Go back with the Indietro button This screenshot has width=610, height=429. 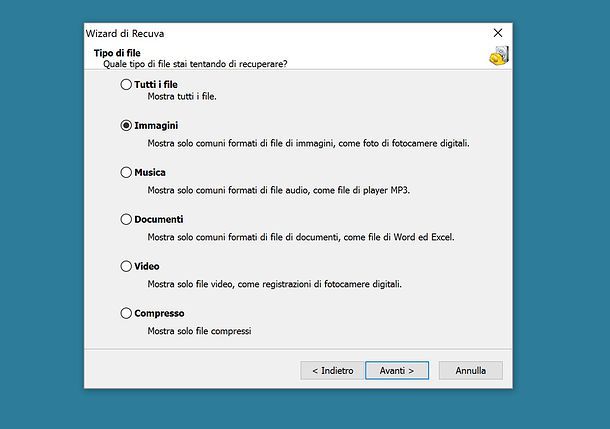(332, 371)
